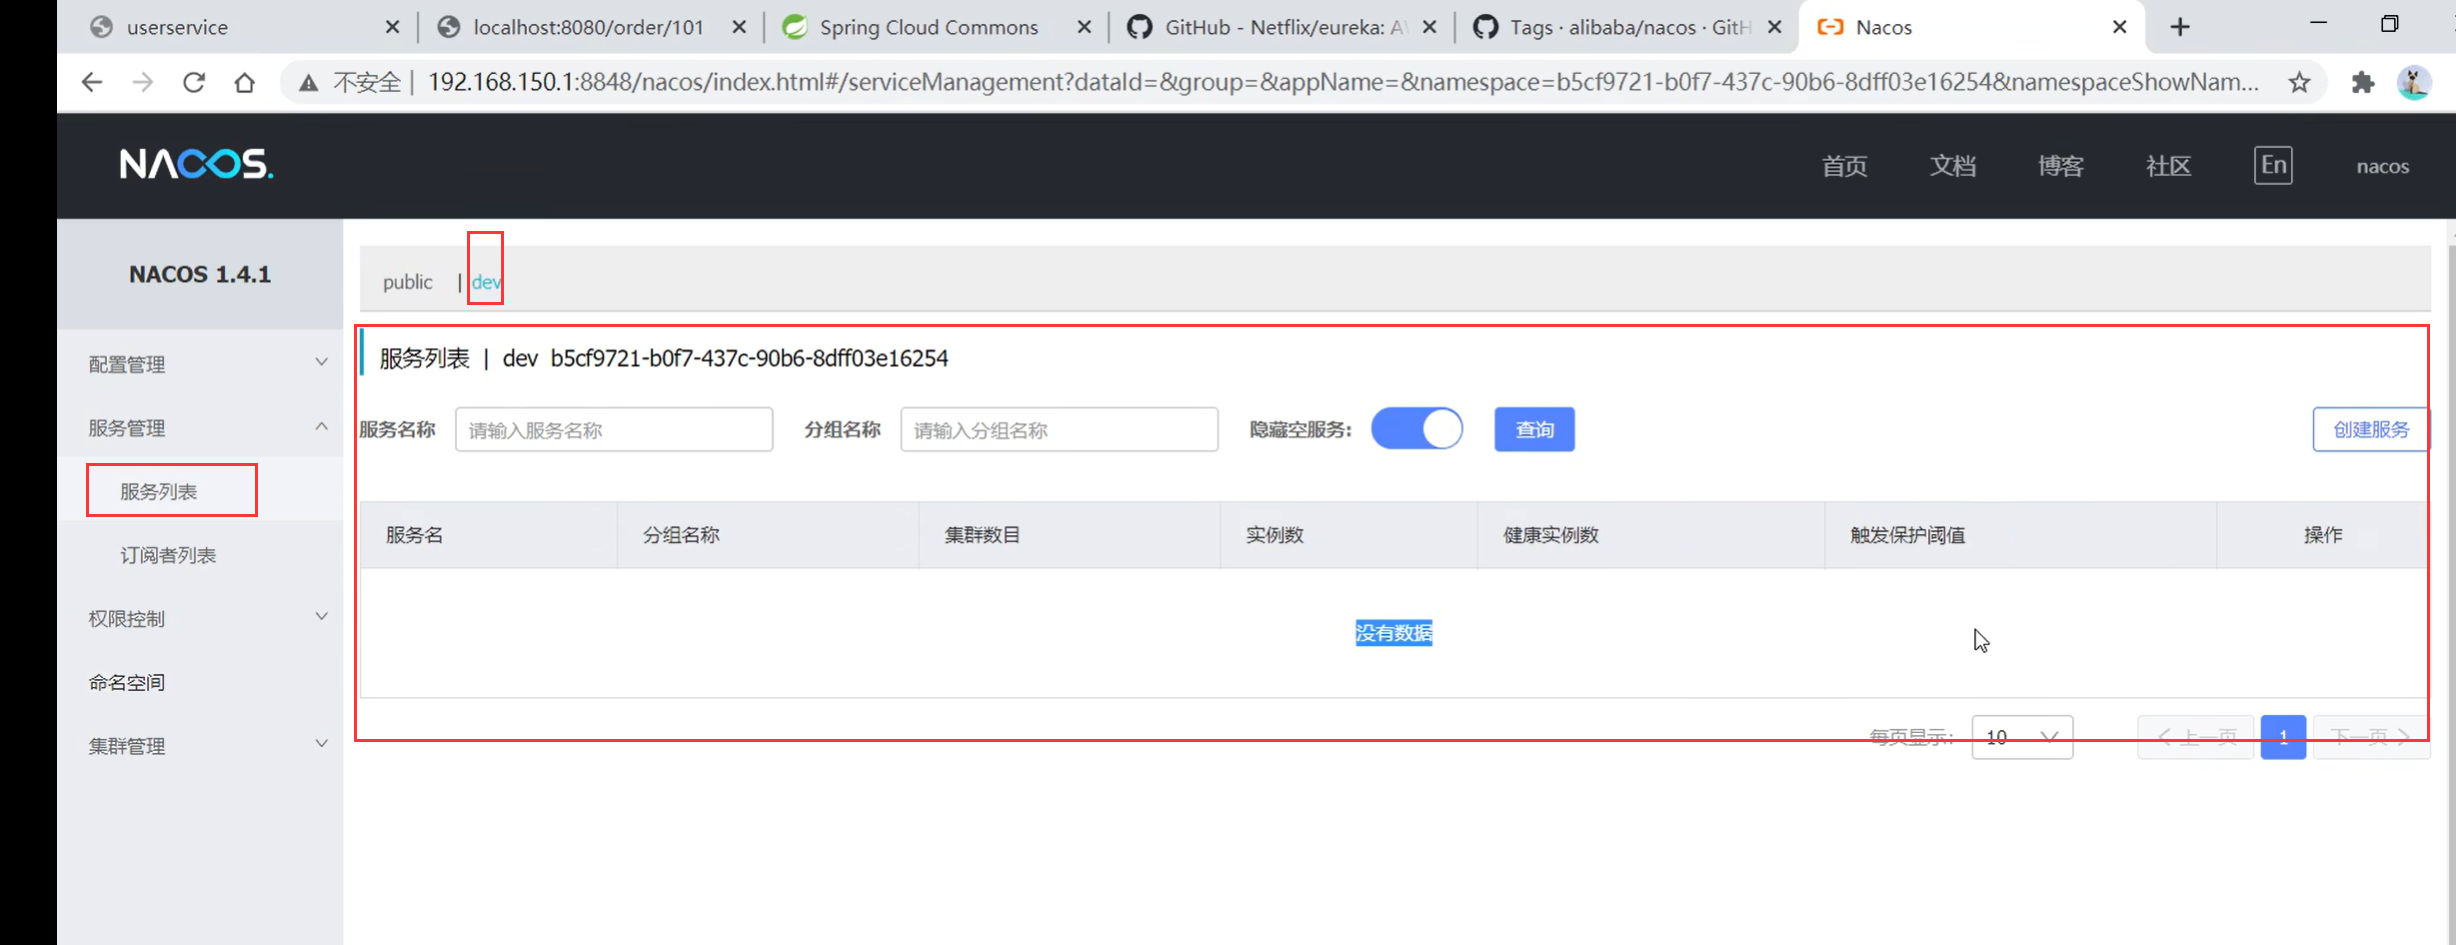Close the userservice tab

392,27
